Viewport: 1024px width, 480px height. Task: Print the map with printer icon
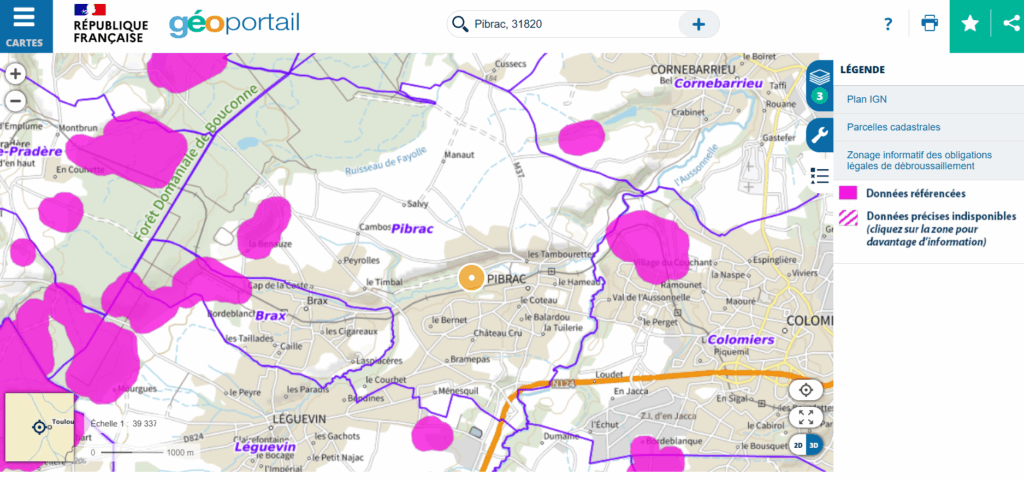coord(929,25)
